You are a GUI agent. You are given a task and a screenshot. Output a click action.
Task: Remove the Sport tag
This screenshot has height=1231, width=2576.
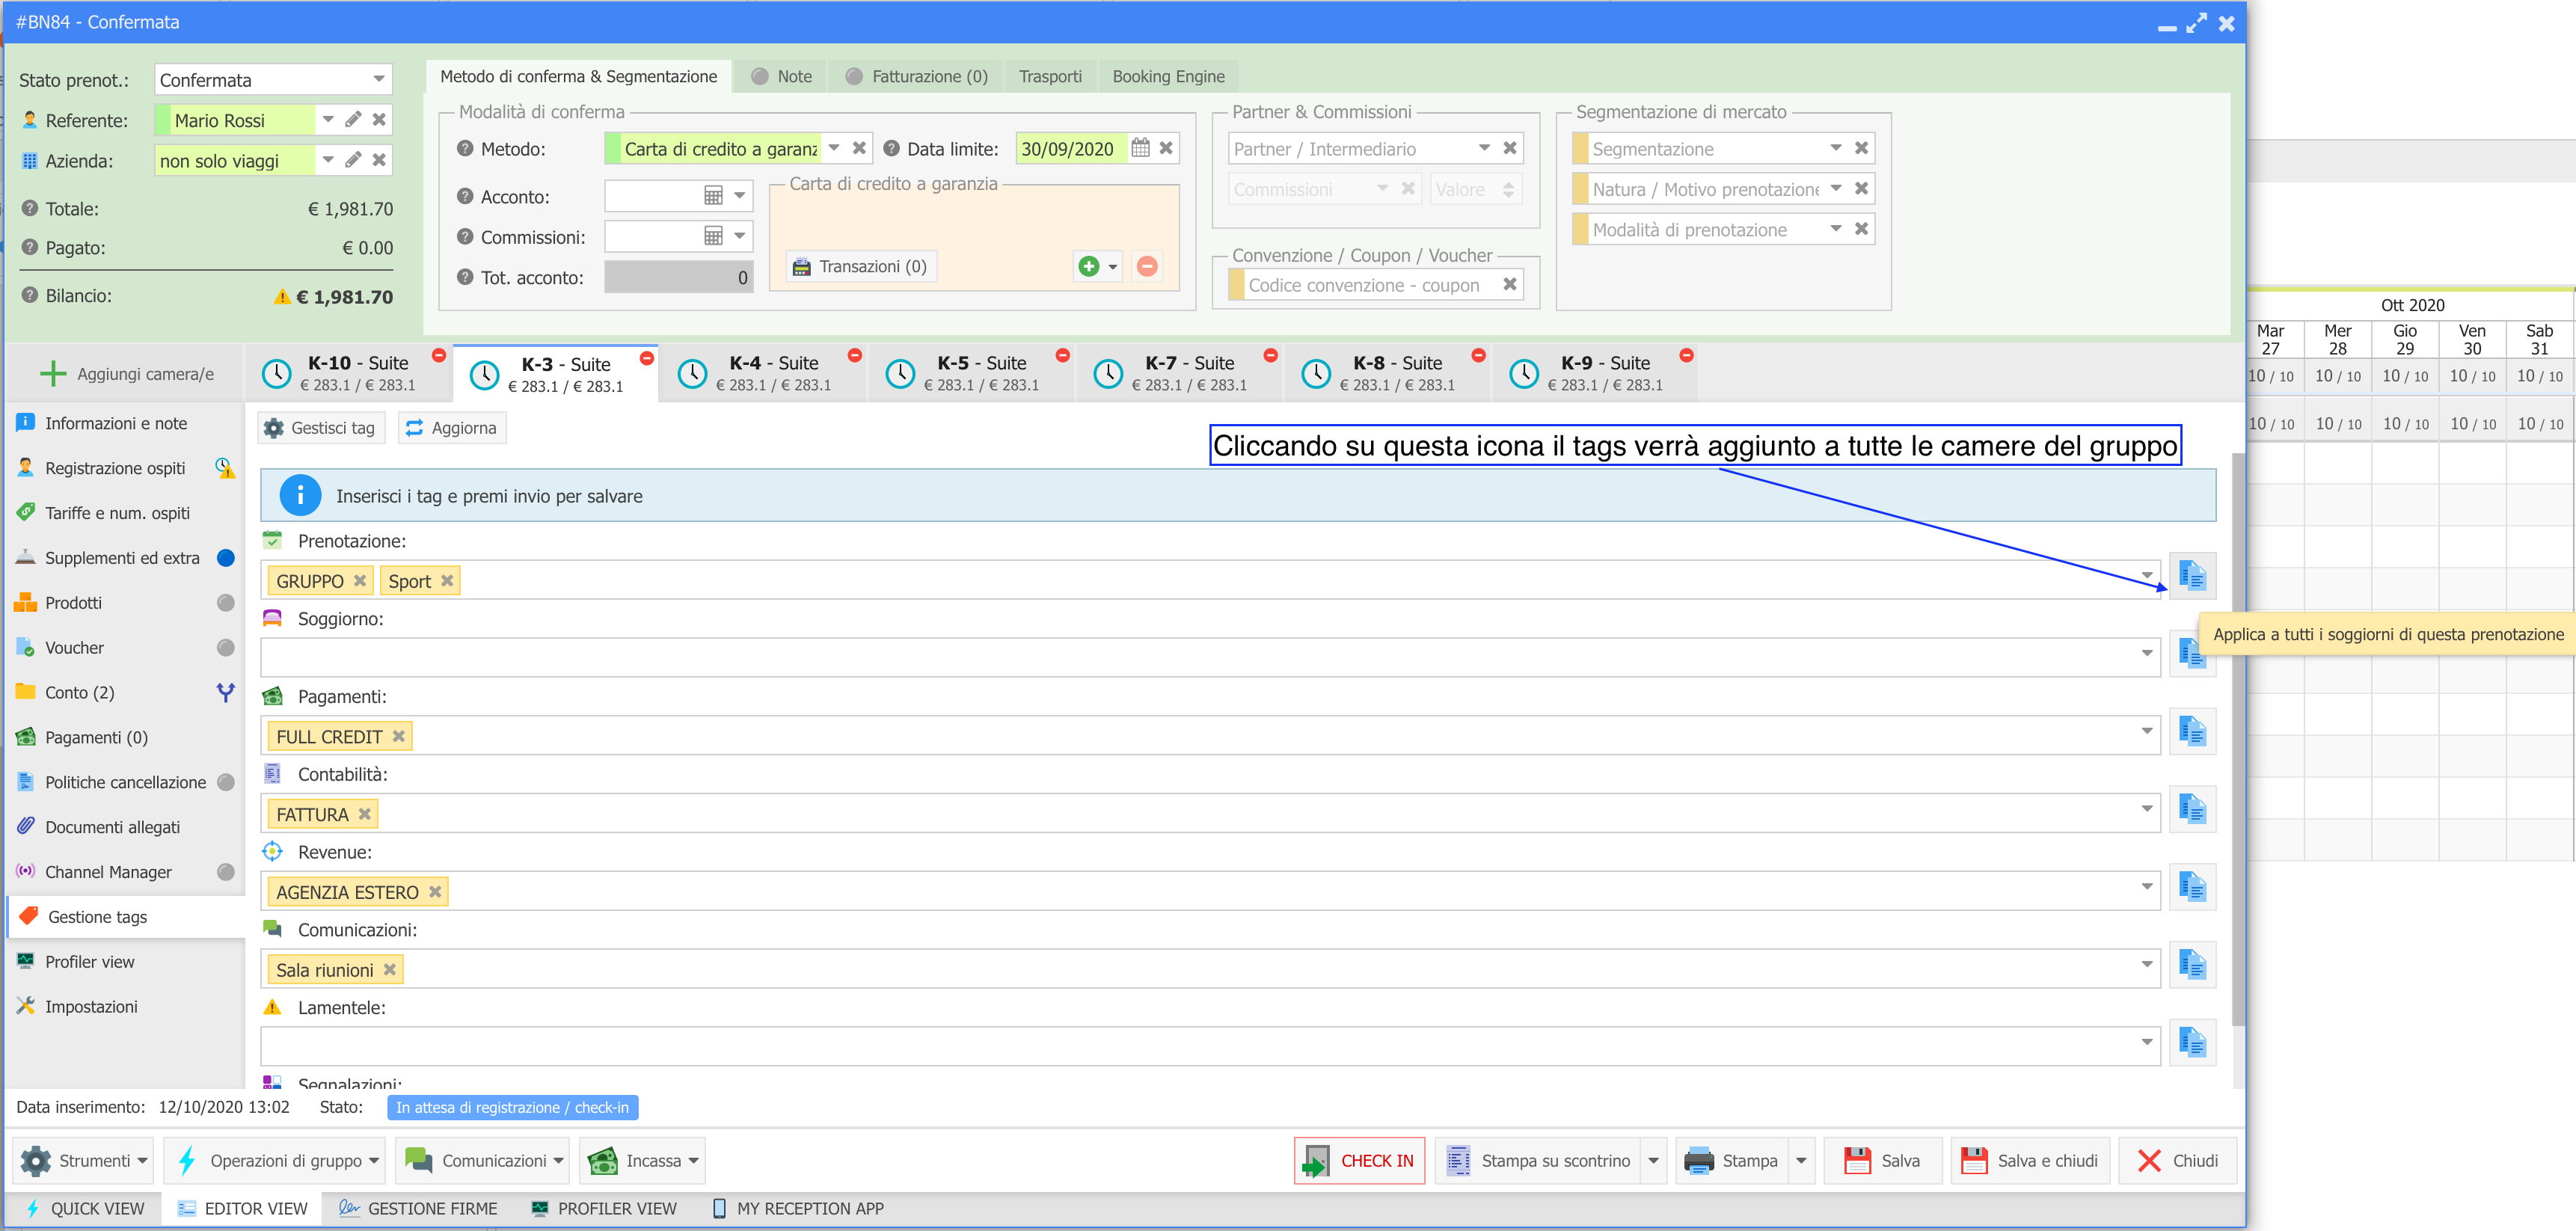pos(447,581)
